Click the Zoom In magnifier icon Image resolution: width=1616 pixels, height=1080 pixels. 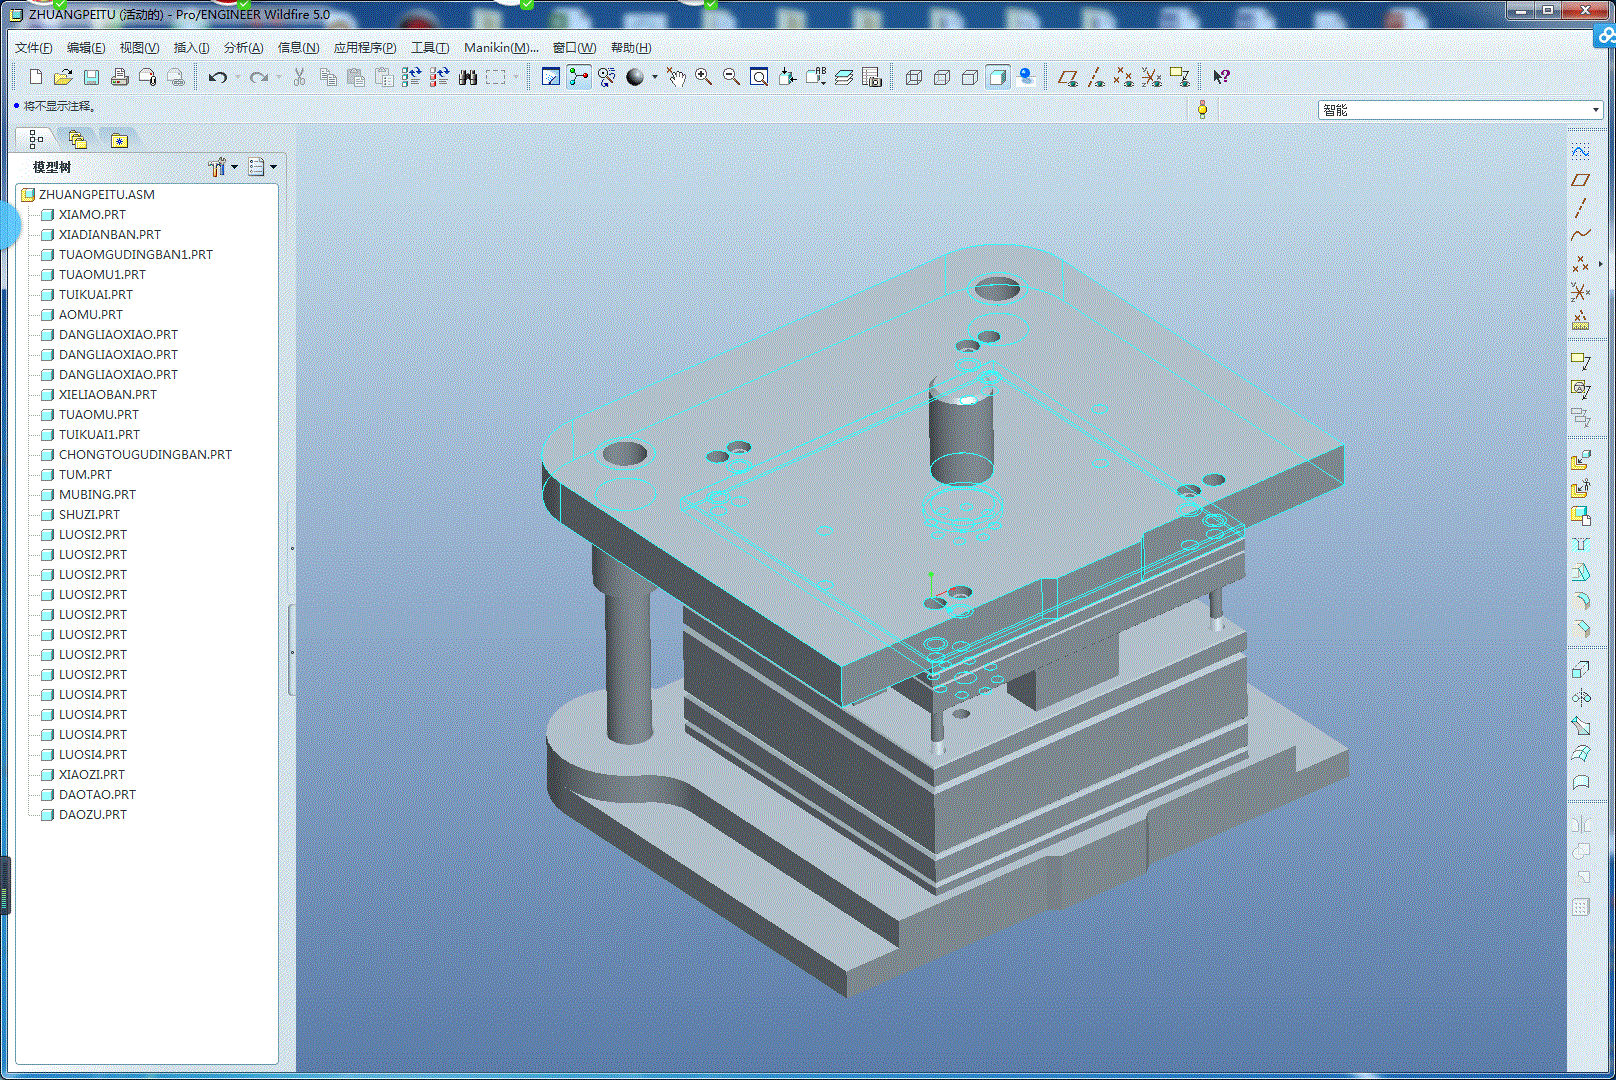tap(704, 77)
